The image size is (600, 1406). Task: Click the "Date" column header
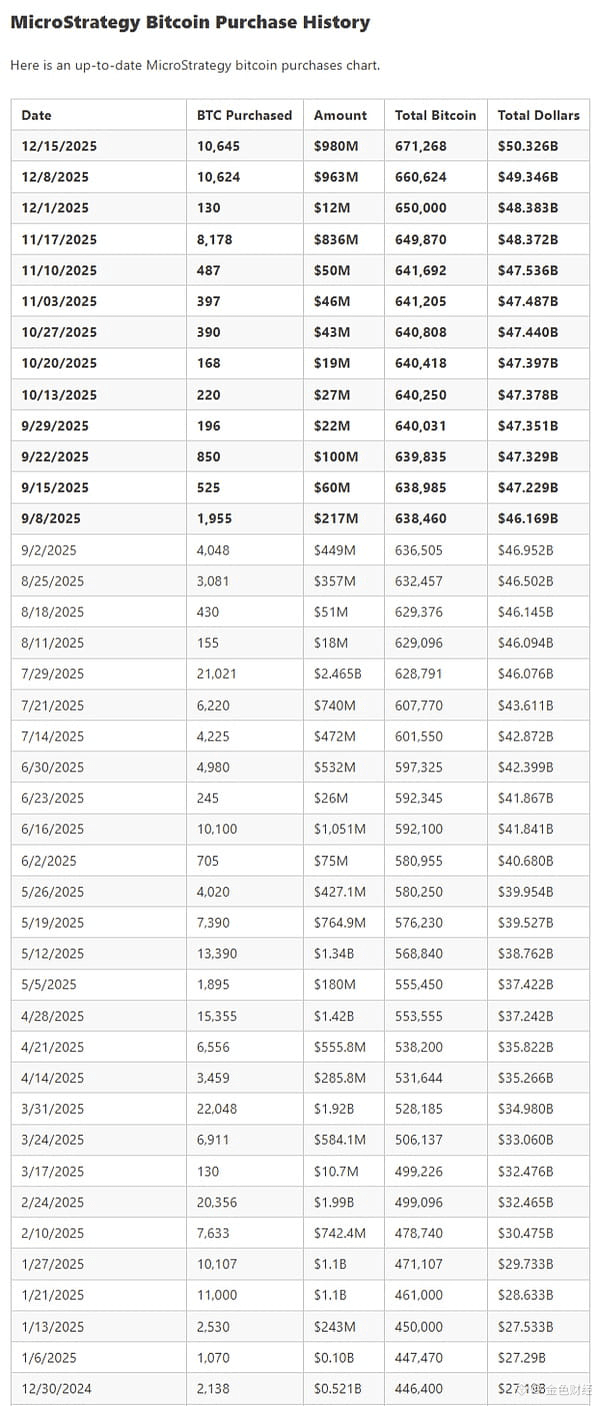(36, 115)
